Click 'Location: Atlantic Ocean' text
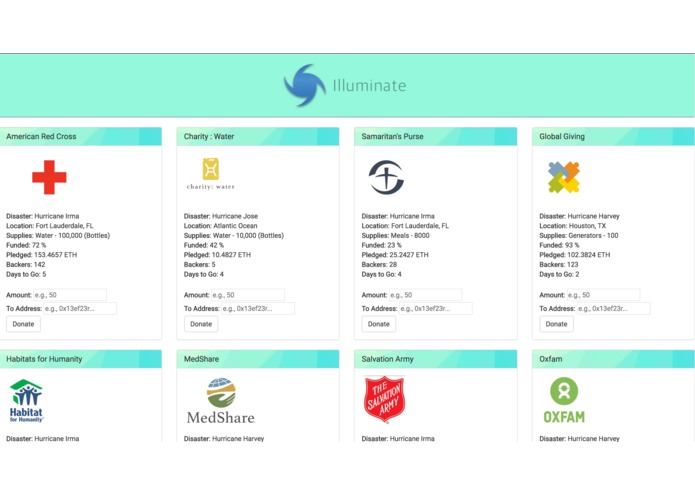Image resolution: width=695 pixels, height=494 pixels. (221, 226)
